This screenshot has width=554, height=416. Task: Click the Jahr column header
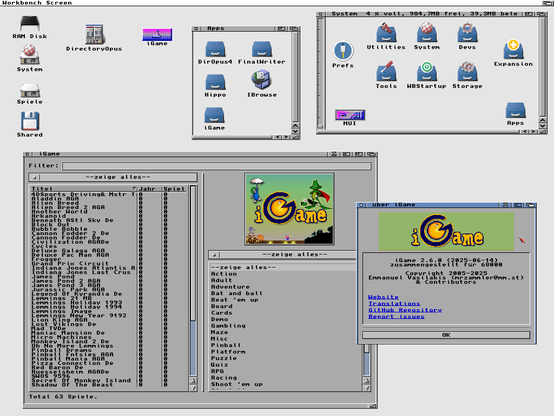pos(150,189)
